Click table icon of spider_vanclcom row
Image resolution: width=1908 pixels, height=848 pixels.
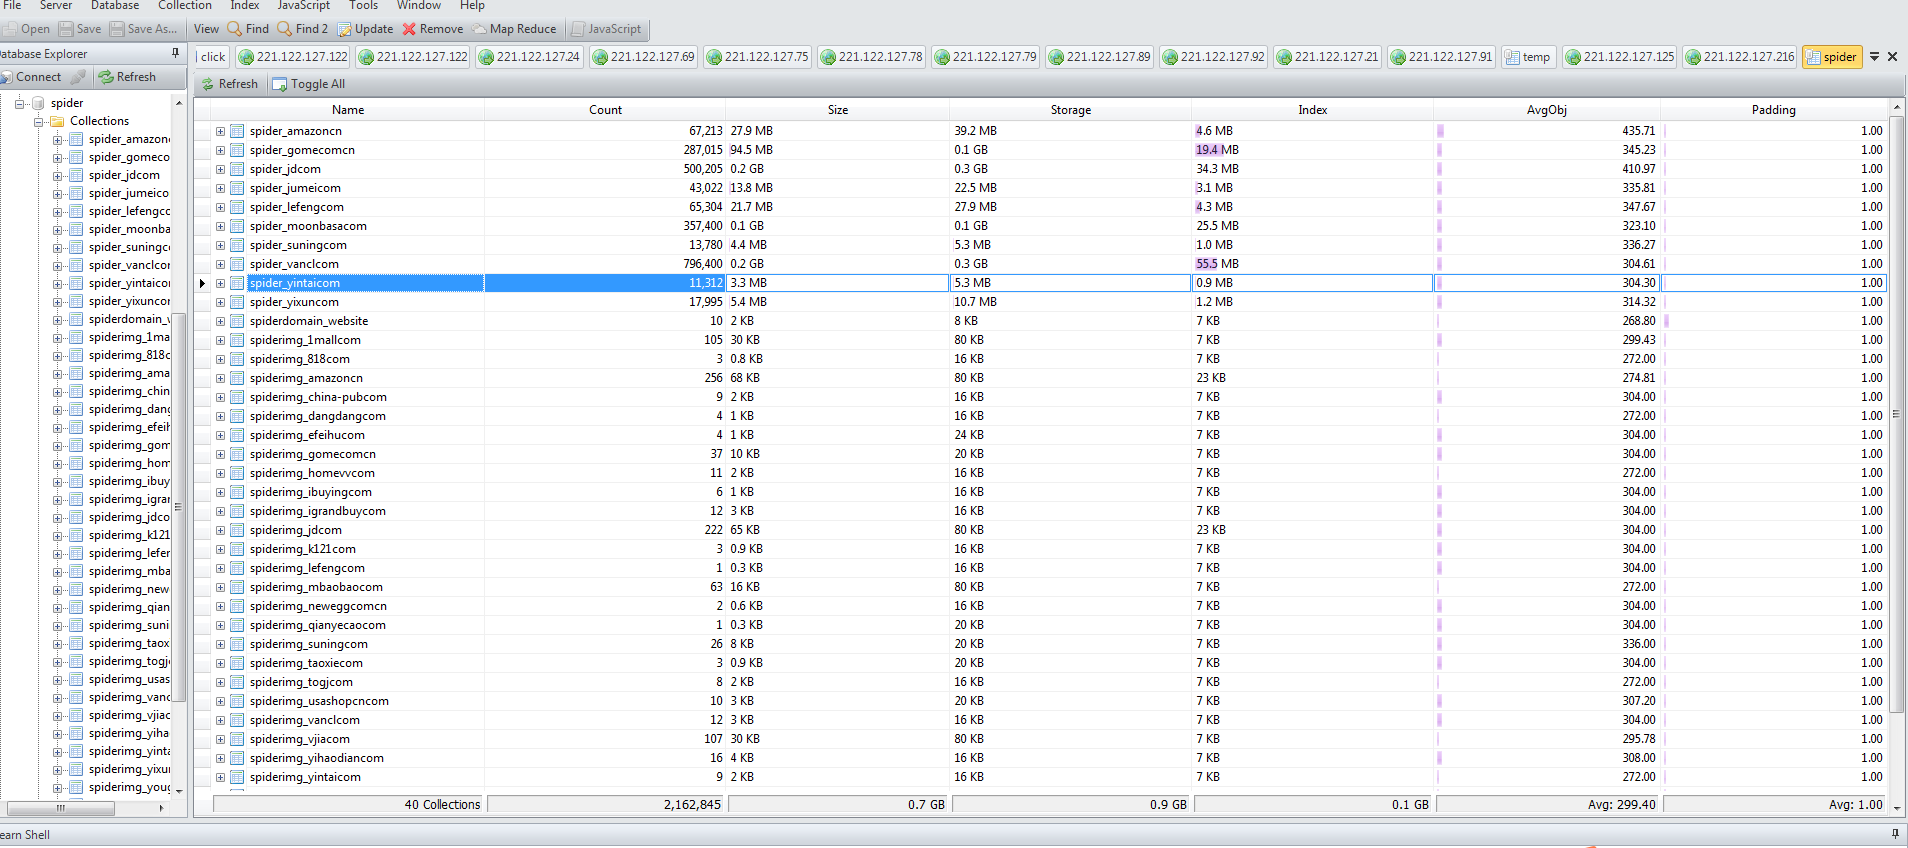(237, 264)
